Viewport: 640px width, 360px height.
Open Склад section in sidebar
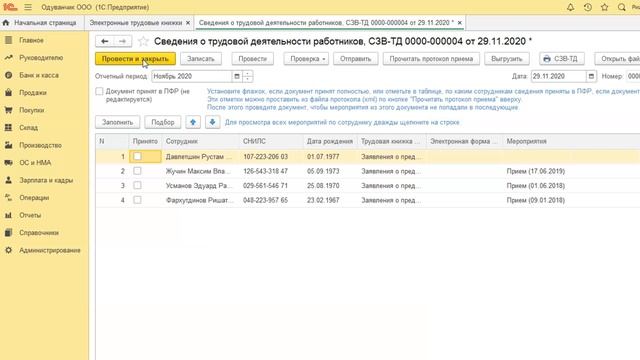pyautogui.click(x=28, y=128)
